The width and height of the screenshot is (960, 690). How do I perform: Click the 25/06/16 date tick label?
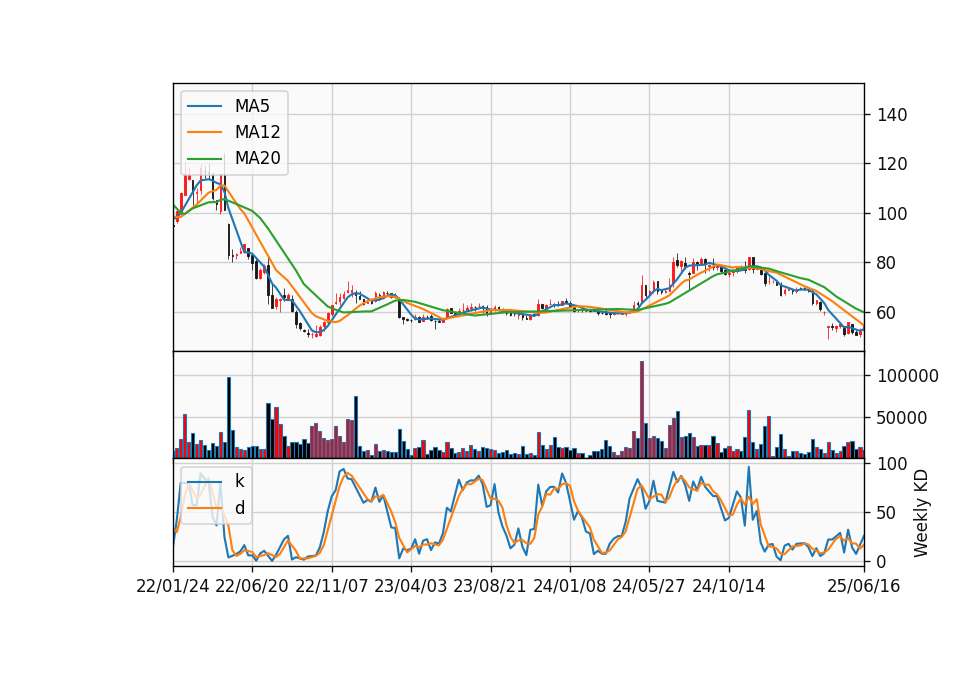click(864, 586)
